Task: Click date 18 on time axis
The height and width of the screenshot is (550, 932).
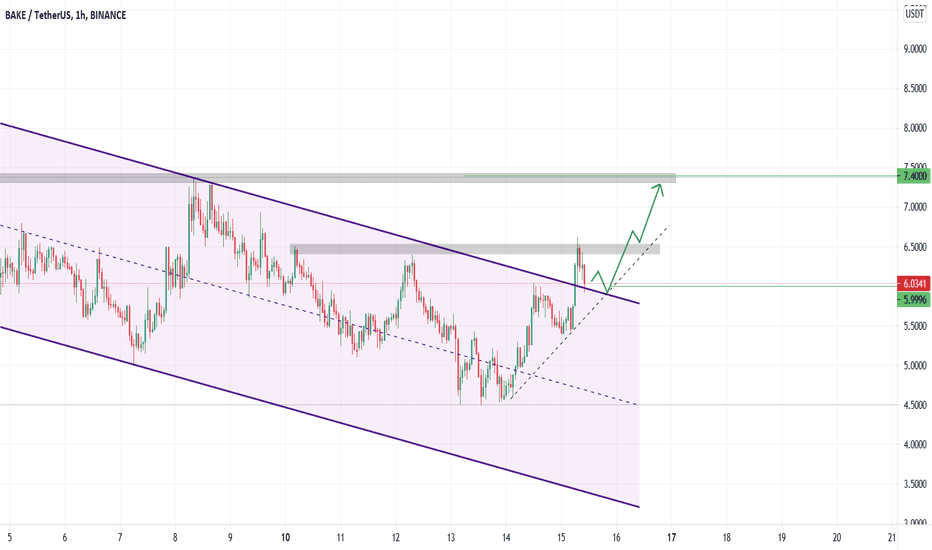Action: pyautogui.click(x=727, y=538)
